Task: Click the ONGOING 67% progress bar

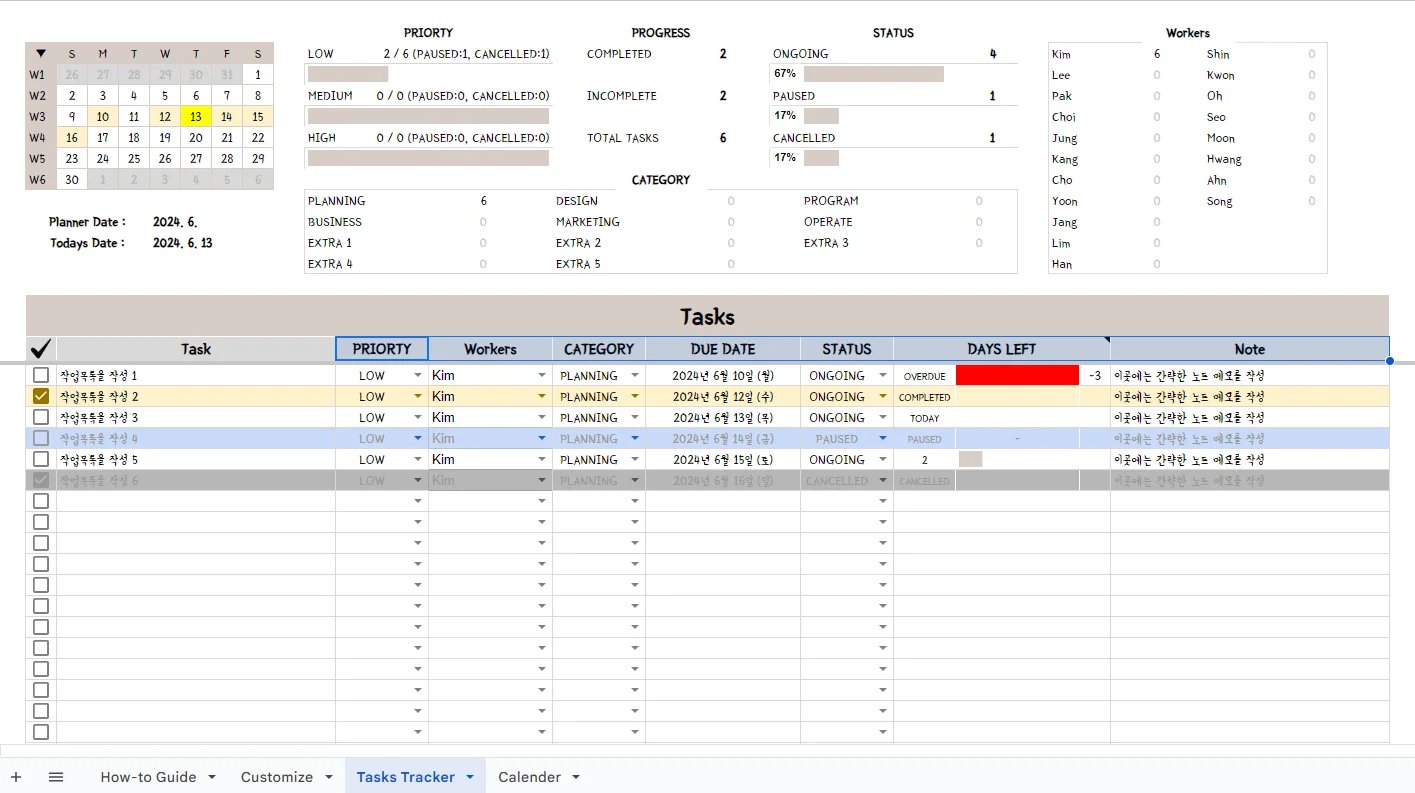Action: point(874,74)
